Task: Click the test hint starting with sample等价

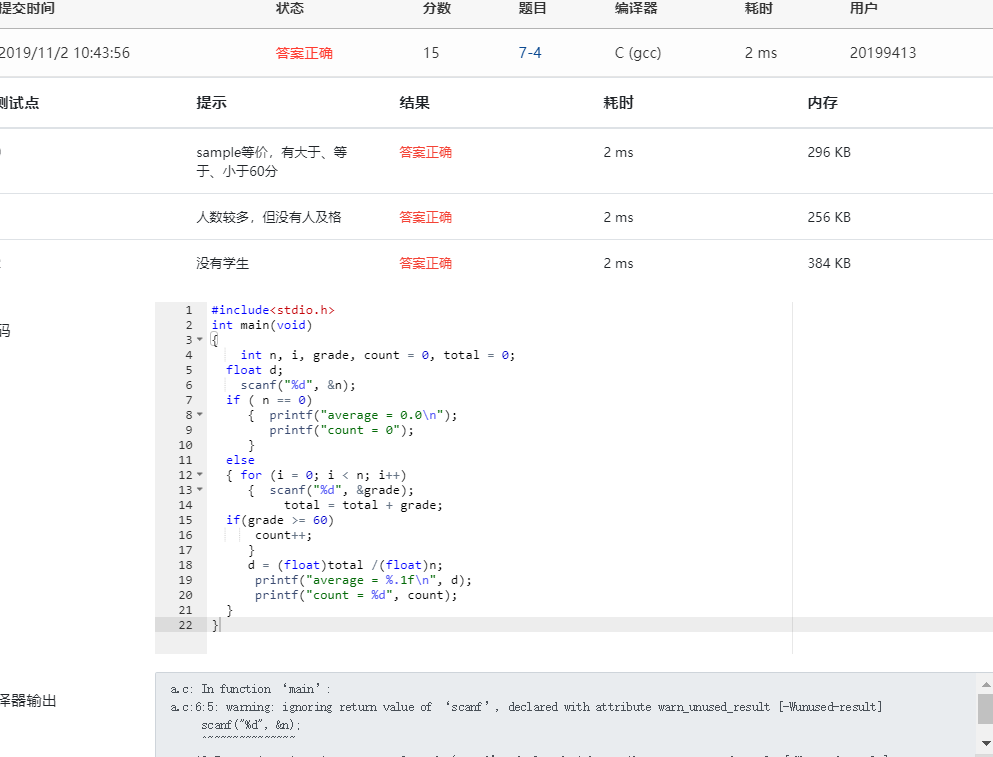Action: click(x=272, y=161)
